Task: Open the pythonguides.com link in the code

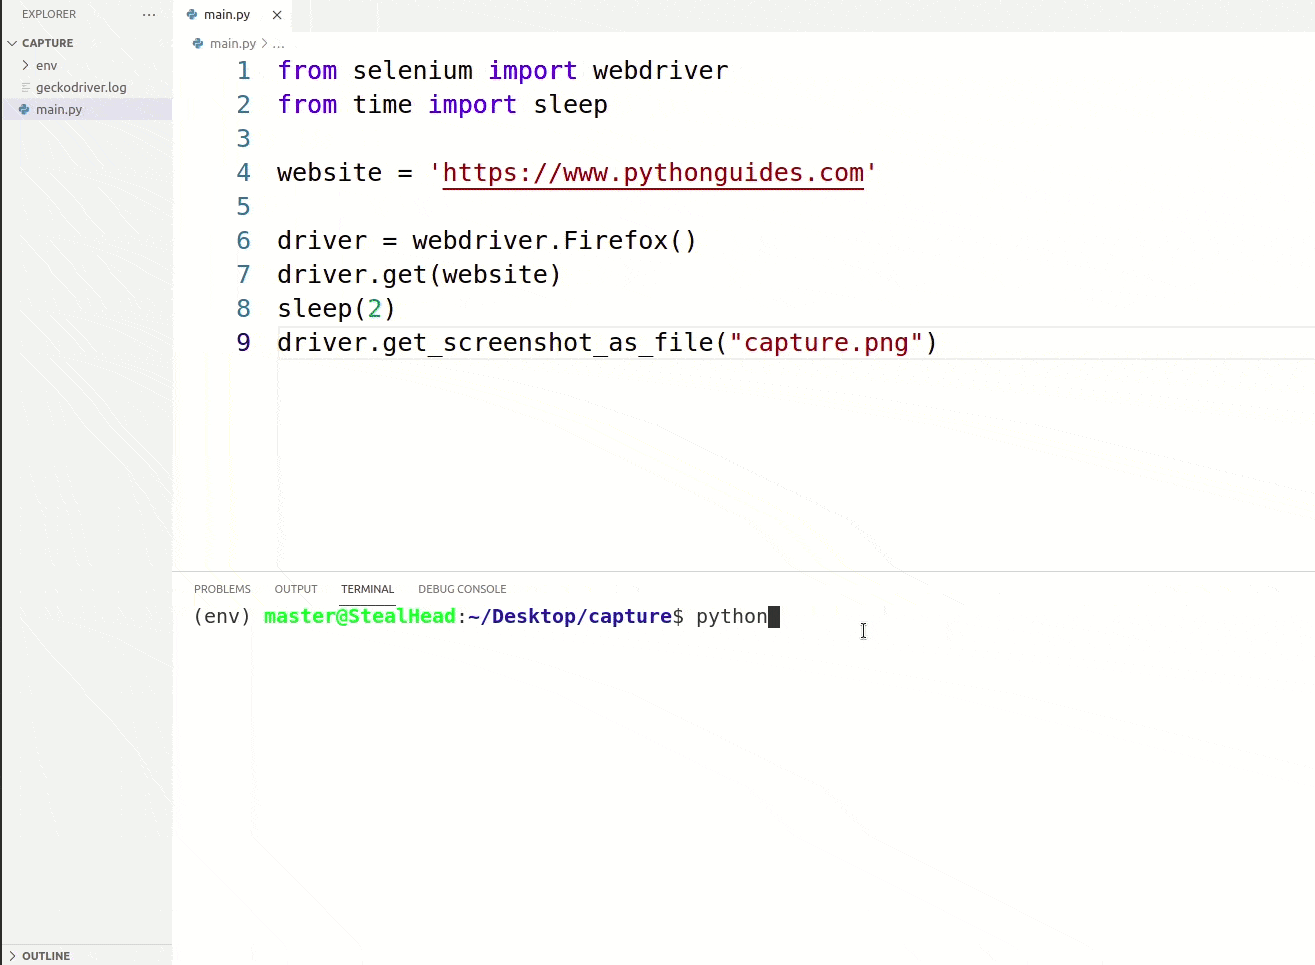Action: pos(653,172)
